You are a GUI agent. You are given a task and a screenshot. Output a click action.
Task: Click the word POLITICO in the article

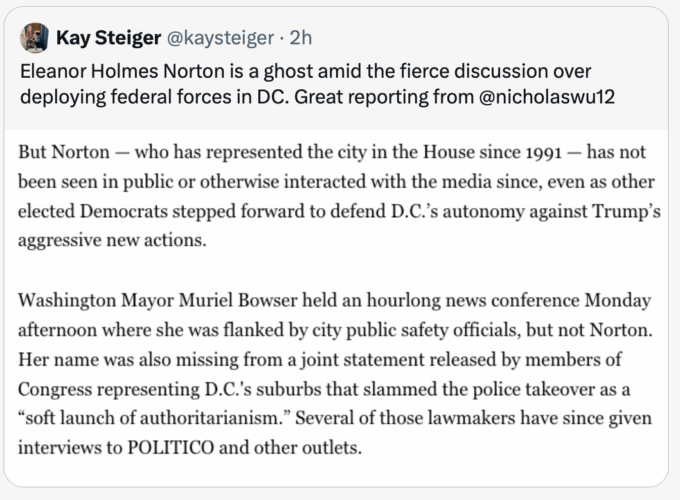click(x=170, y=448)
